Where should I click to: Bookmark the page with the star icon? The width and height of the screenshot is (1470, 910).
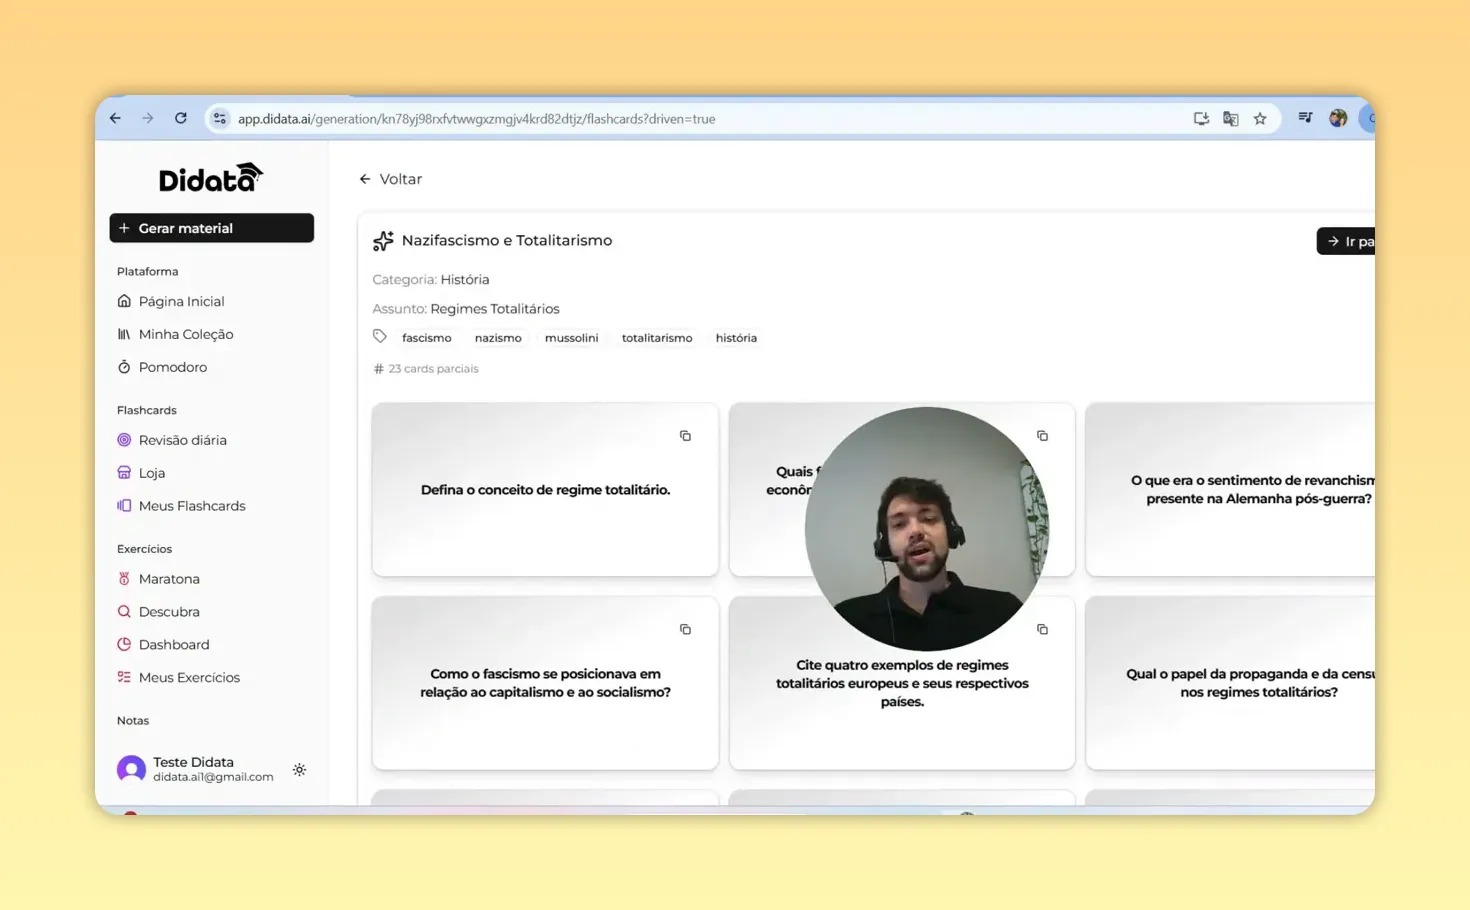[1259, 118]
